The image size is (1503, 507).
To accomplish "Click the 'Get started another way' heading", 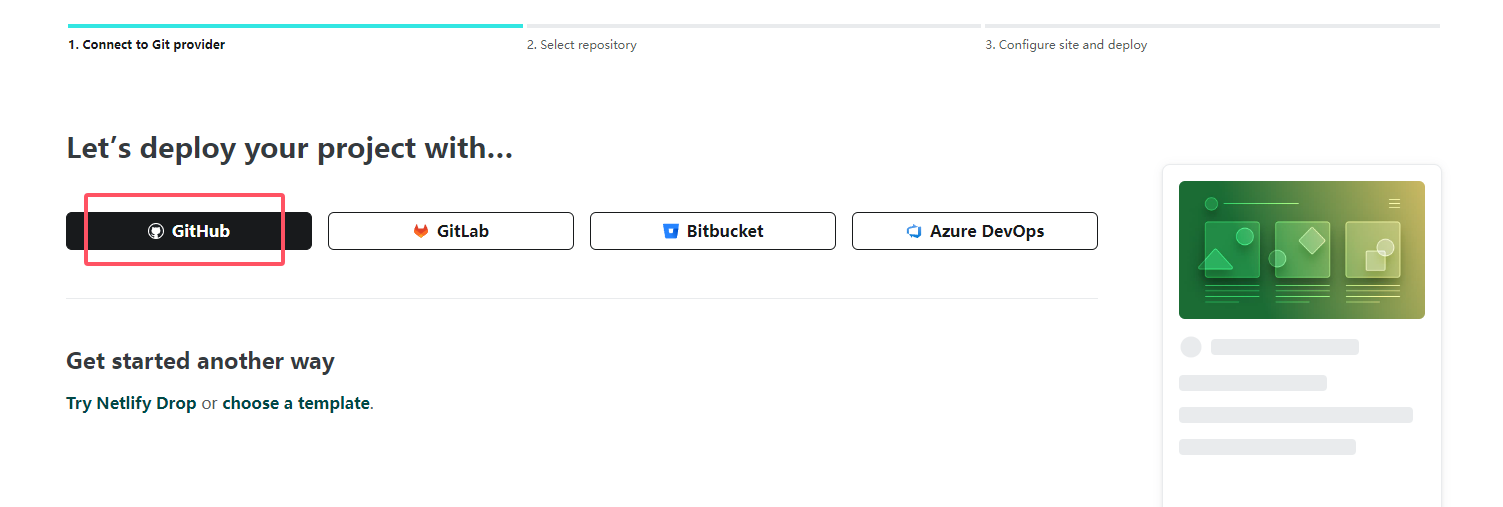I will click(200, 361).
